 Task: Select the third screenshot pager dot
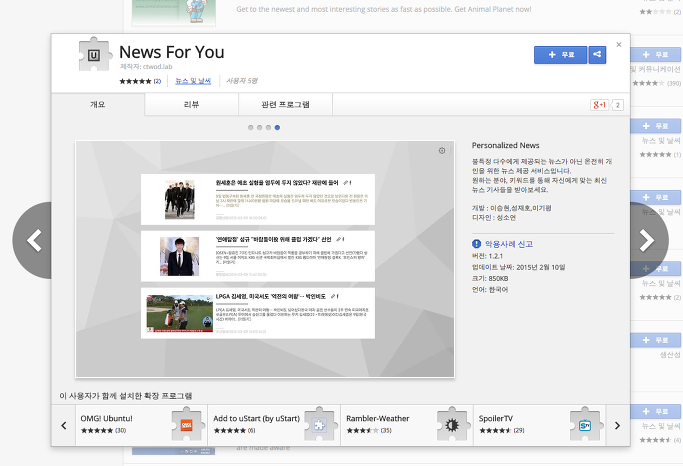(x=268, y=128)
